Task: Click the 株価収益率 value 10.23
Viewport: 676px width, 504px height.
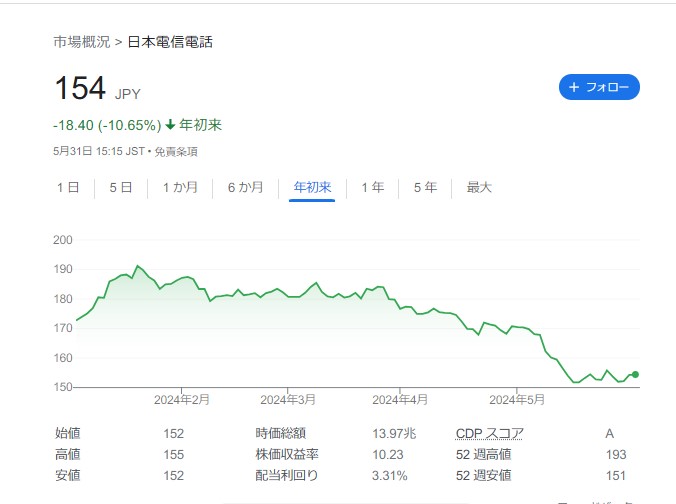Action: [x=388, y=454]
